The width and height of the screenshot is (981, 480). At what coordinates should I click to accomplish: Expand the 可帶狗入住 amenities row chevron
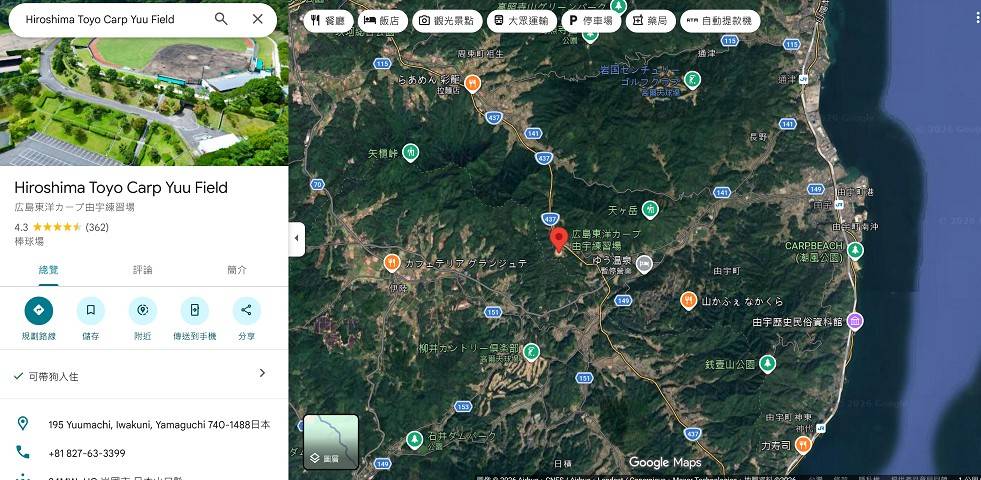262,374
